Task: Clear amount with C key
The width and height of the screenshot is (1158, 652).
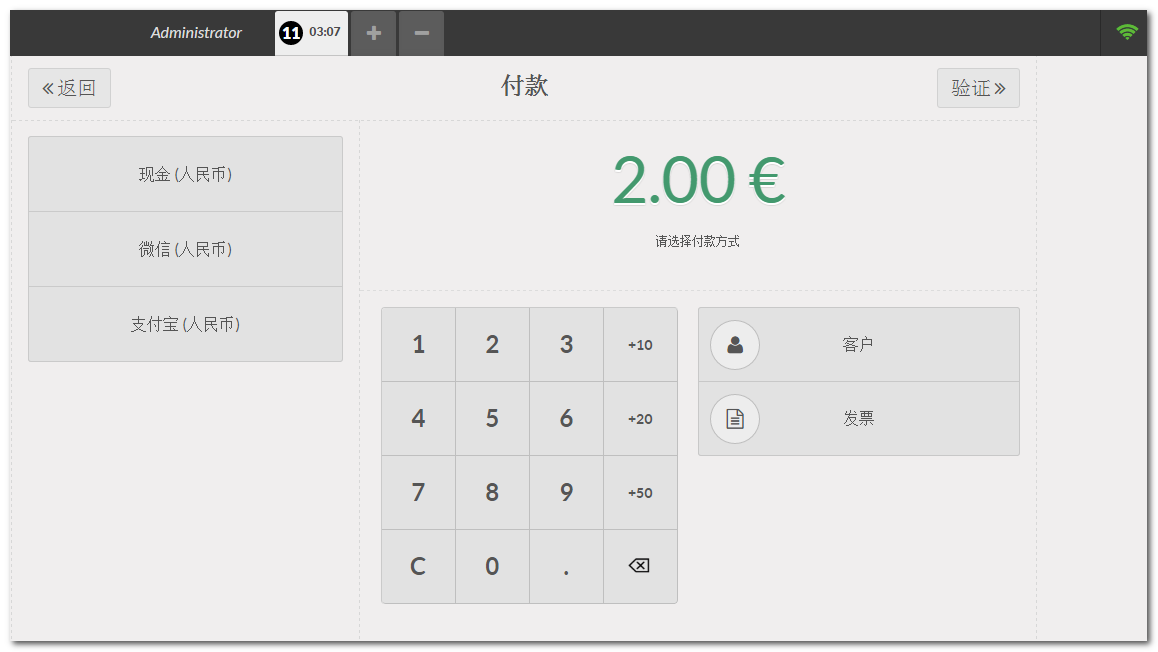Action: [418, 567]
